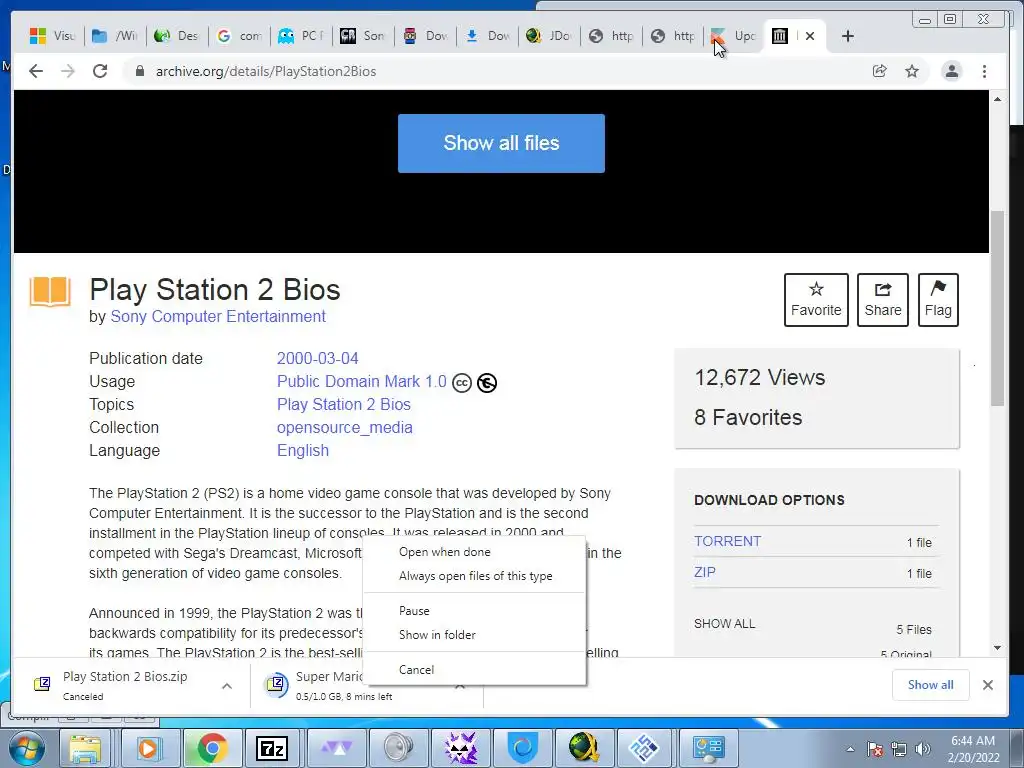Image resolution: width=1024 pixels, height=768 pixels.
Task: Open a new browser tab
Action: (x=848, y=37)
